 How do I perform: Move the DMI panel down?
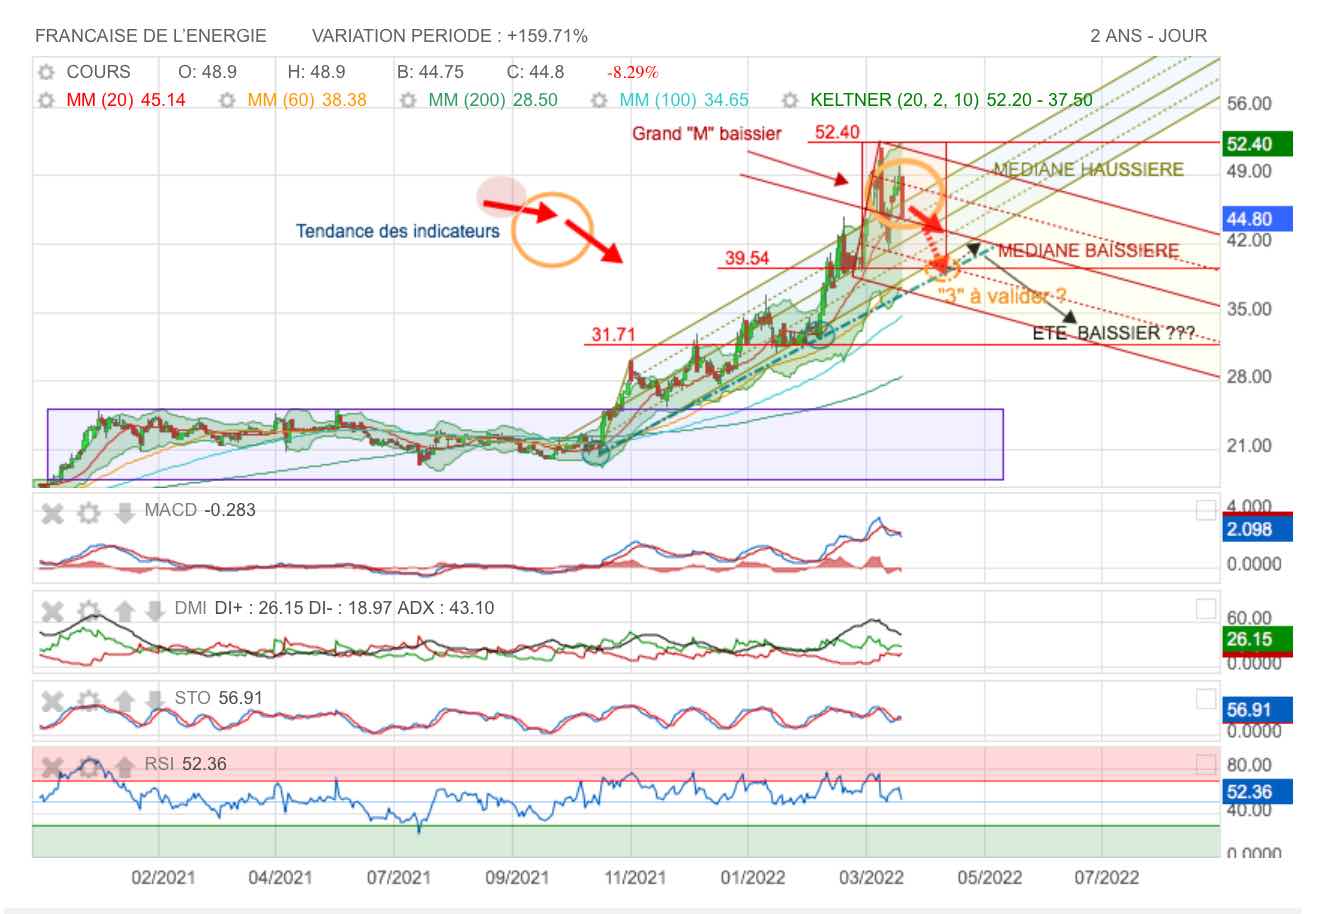155,609
